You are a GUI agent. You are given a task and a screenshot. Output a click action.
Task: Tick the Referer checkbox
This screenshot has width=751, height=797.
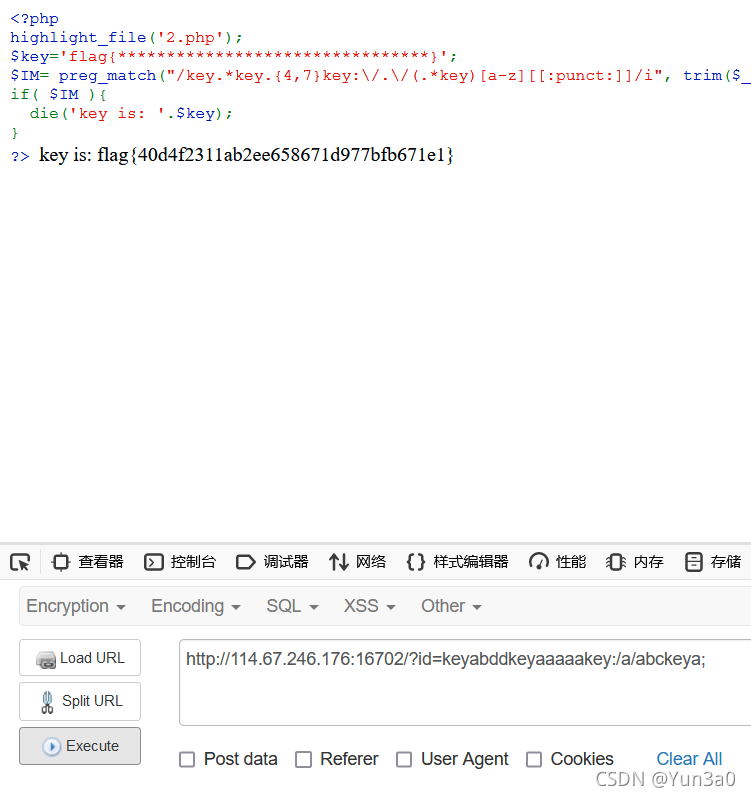click(x=303, y=759)
